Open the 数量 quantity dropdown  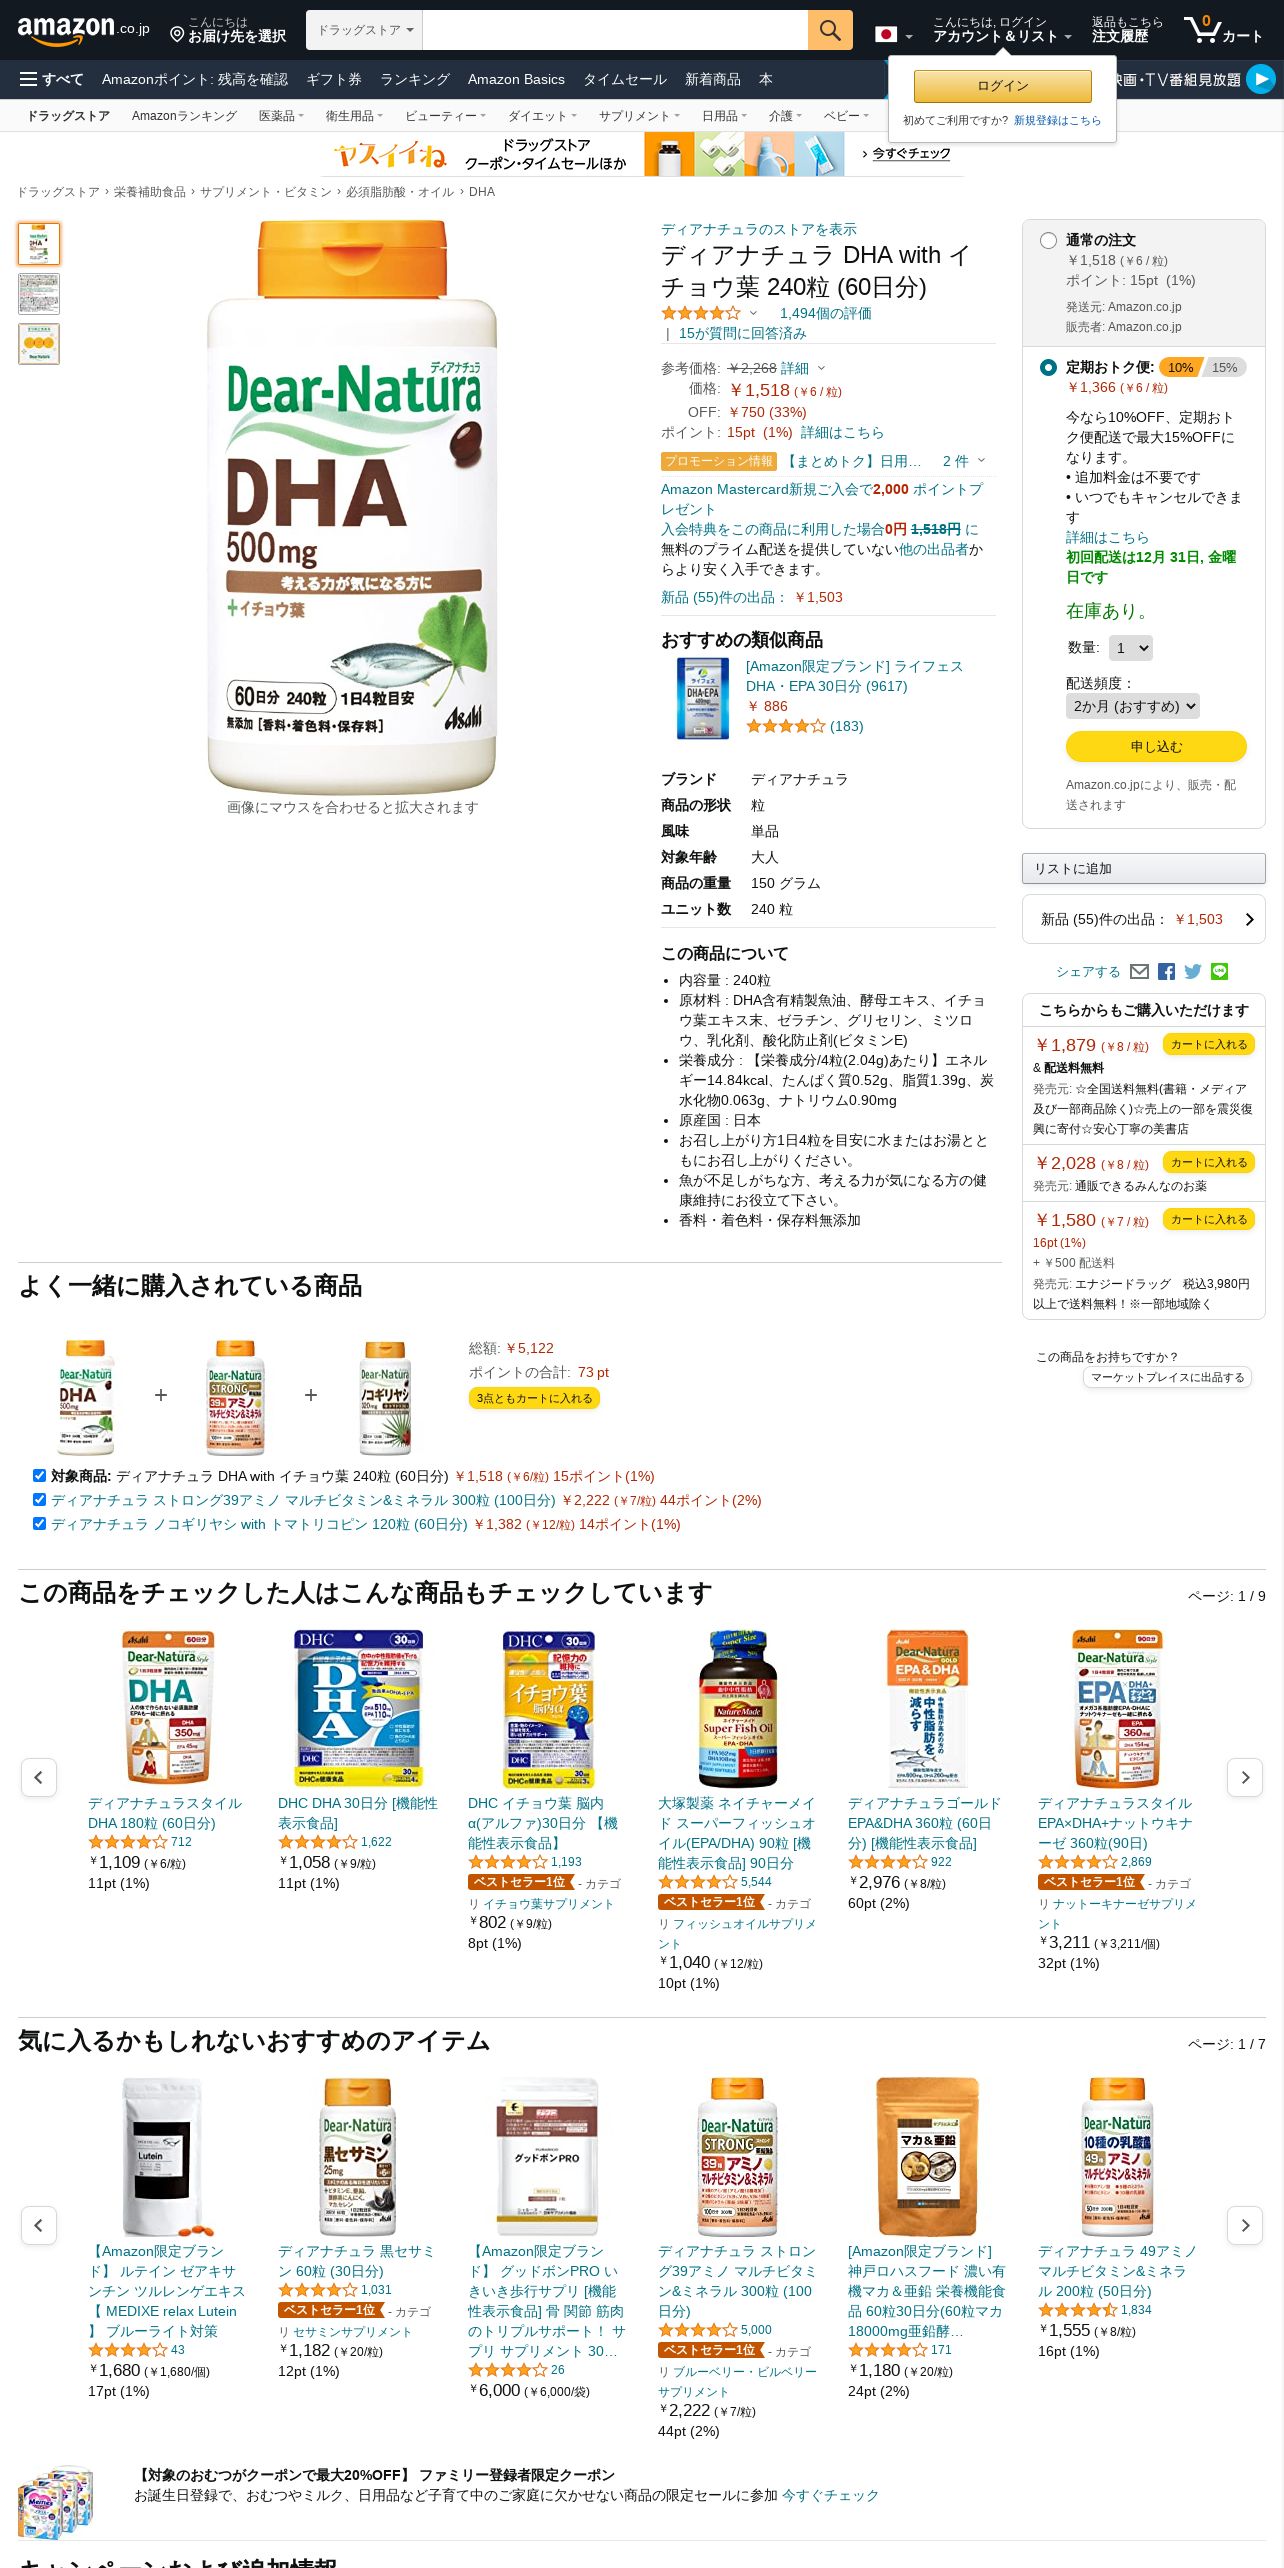pos(1130,648)
